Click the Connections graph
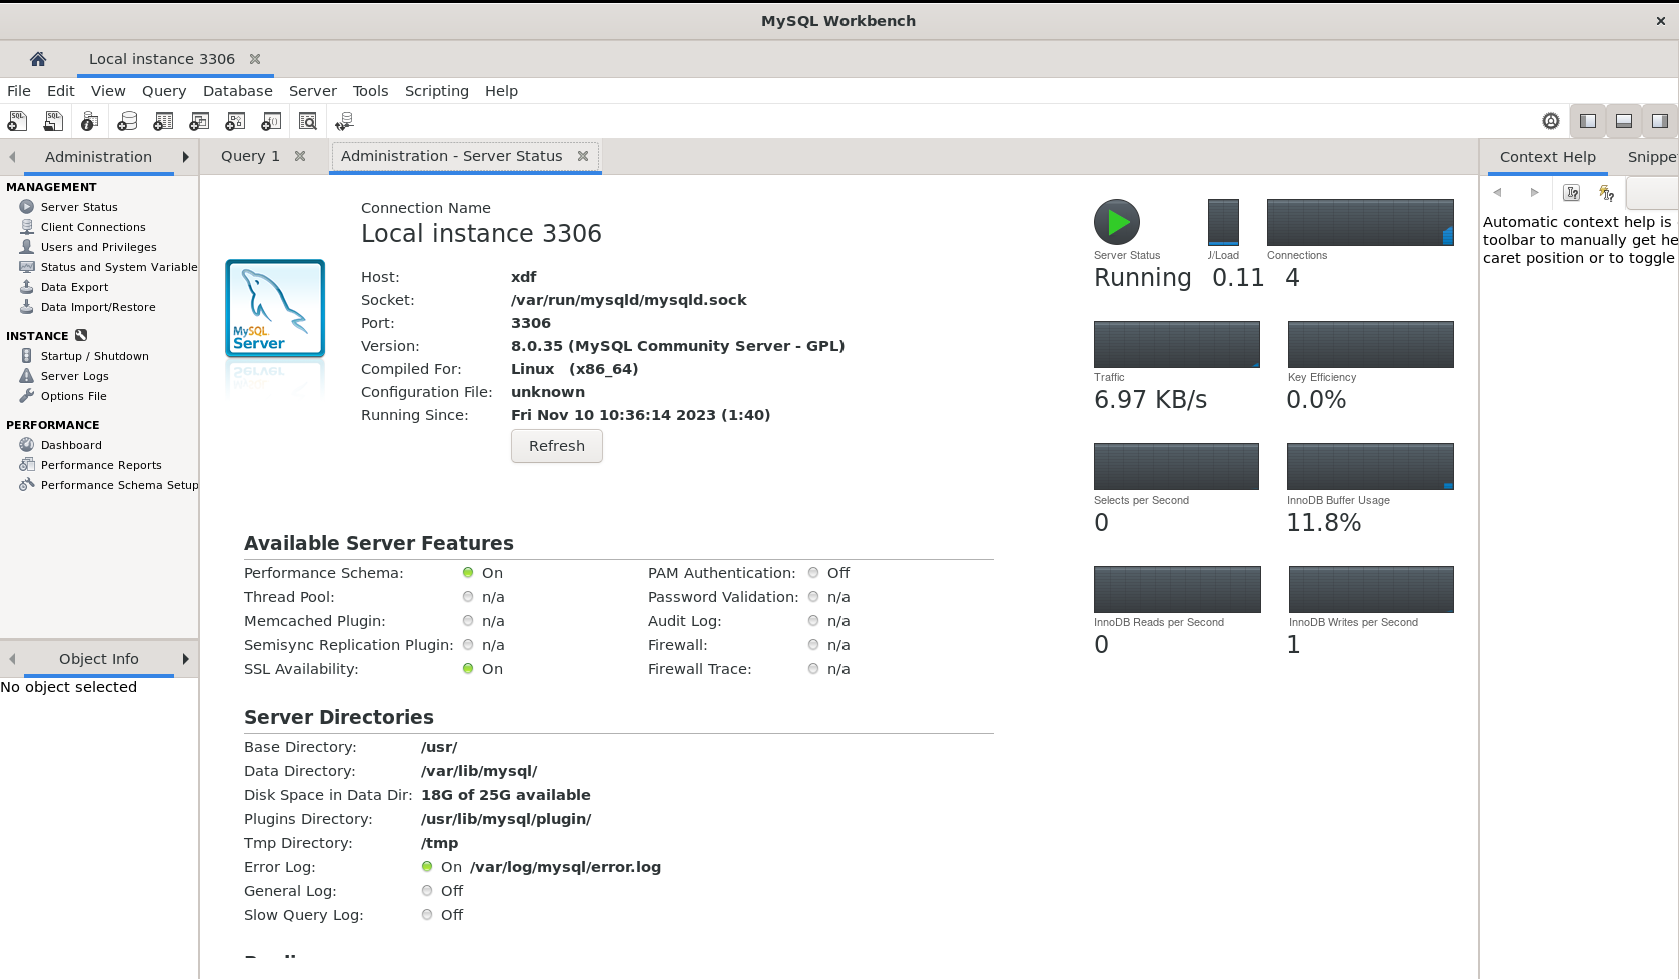Viewport: 1680px width, 980px height. 1360,222
